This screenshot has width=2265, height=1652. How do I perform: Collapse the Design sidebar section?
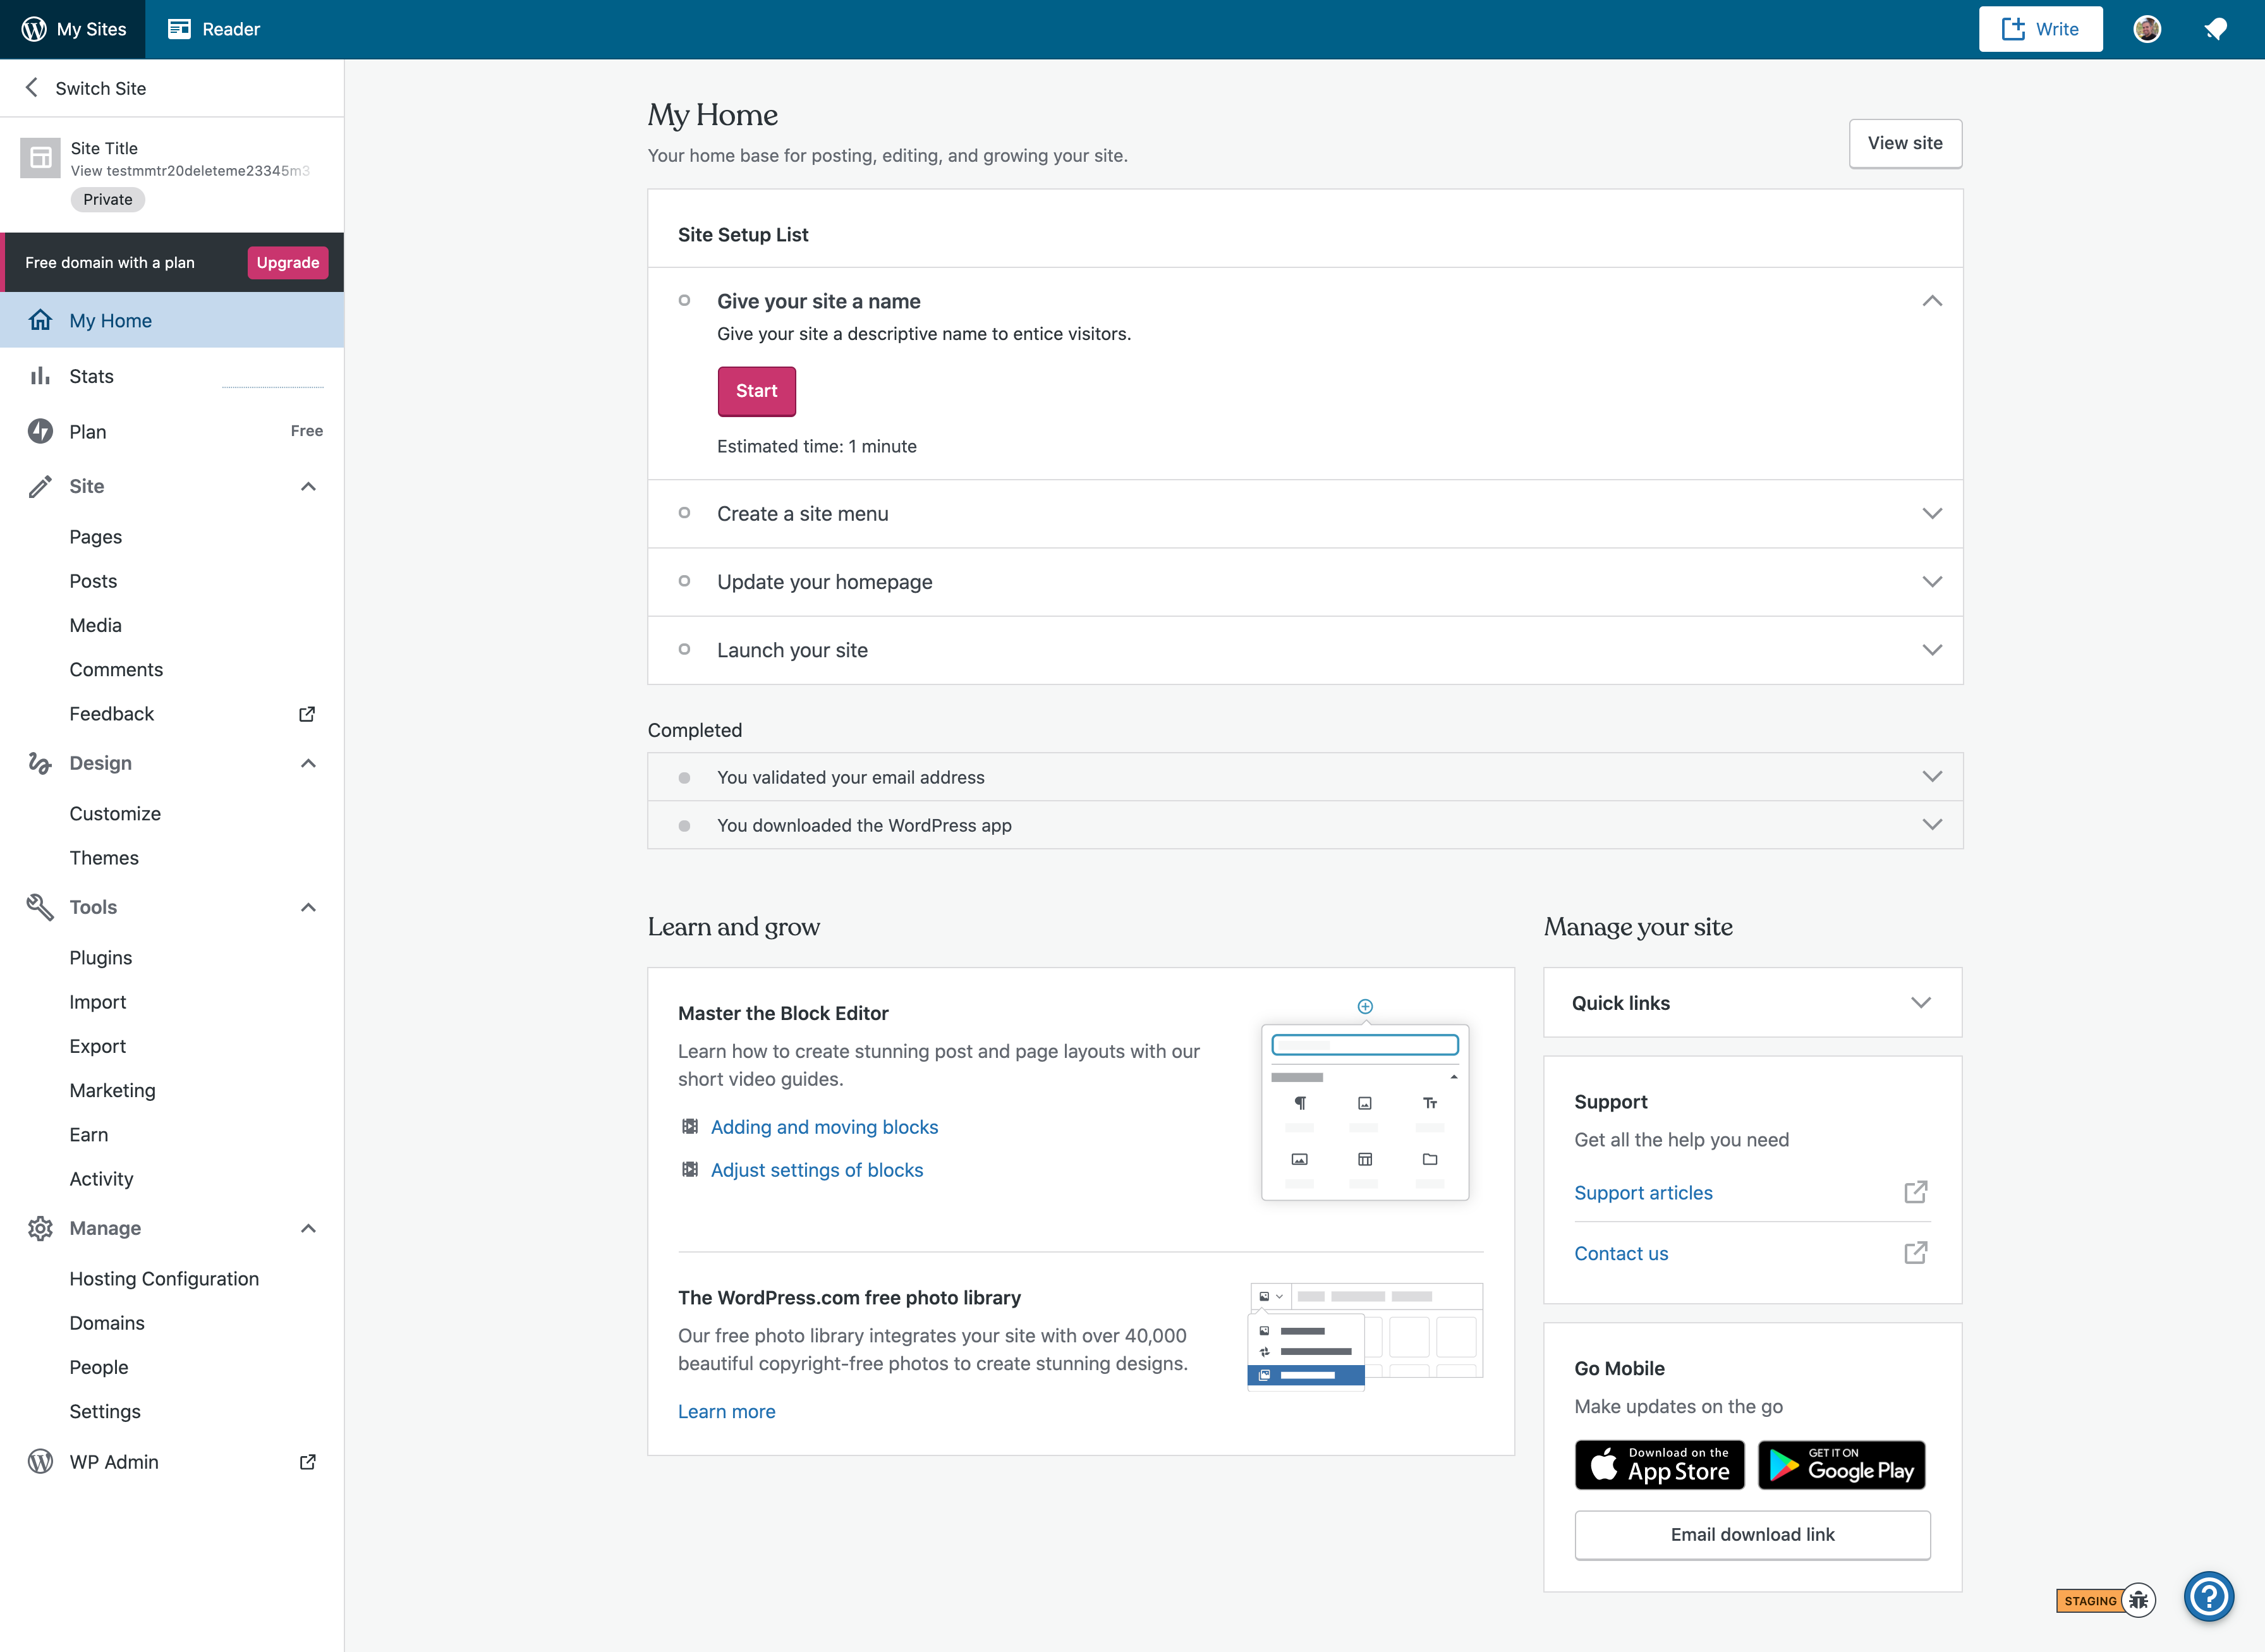308,763
